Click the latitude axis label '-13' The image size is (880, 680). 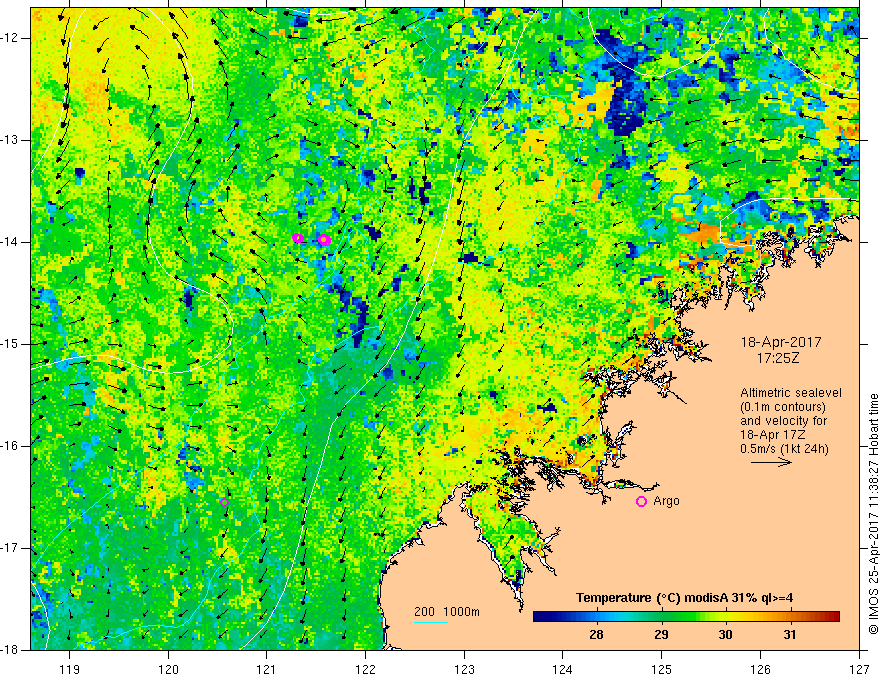pos(10,140)
